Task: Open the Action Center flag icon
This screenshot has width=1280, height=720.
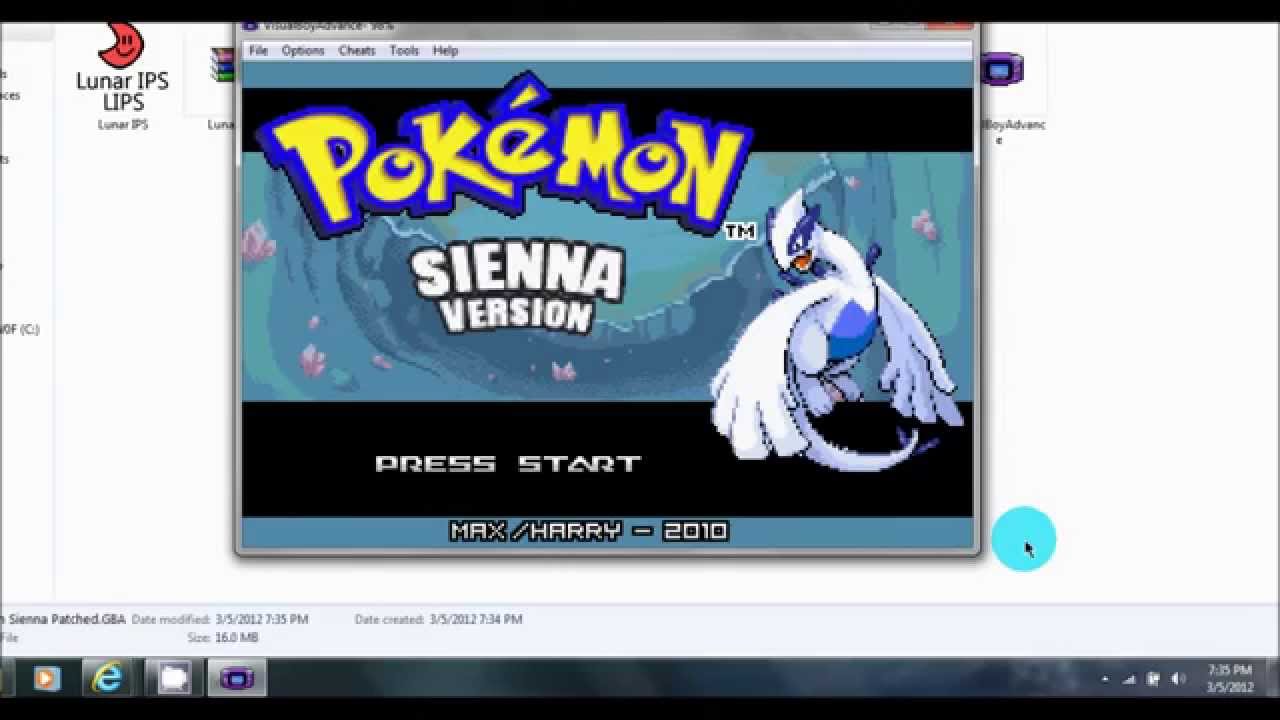Action: (x=1153, y=679)
